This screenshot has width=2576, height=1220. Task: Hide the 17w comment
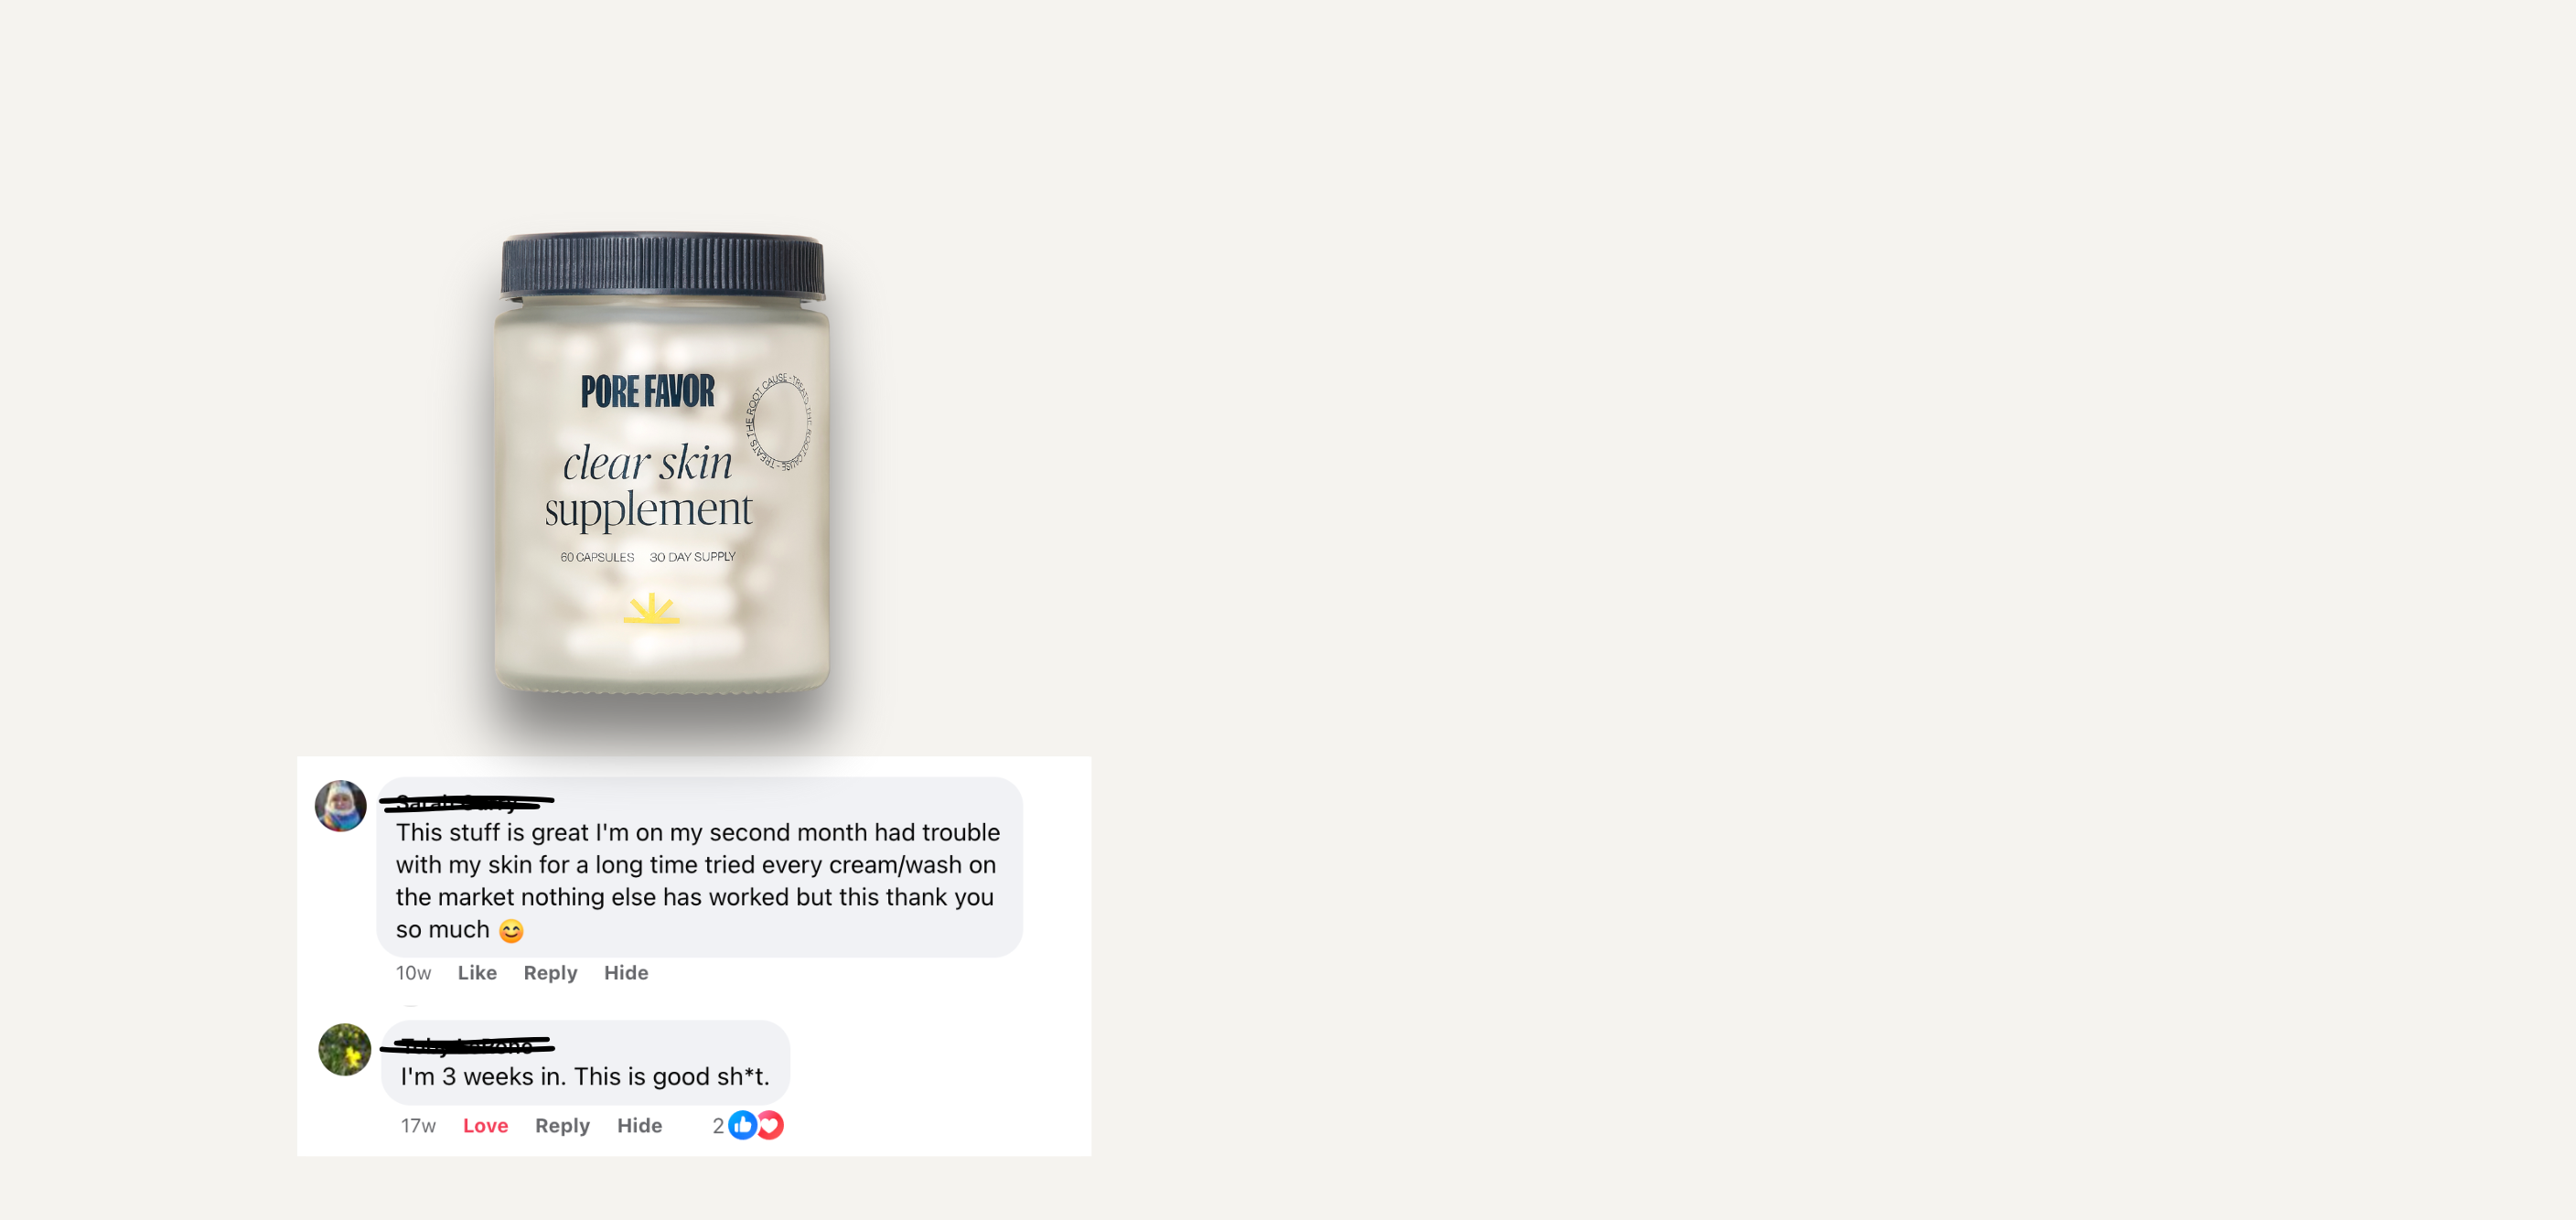coord(639,1125)
